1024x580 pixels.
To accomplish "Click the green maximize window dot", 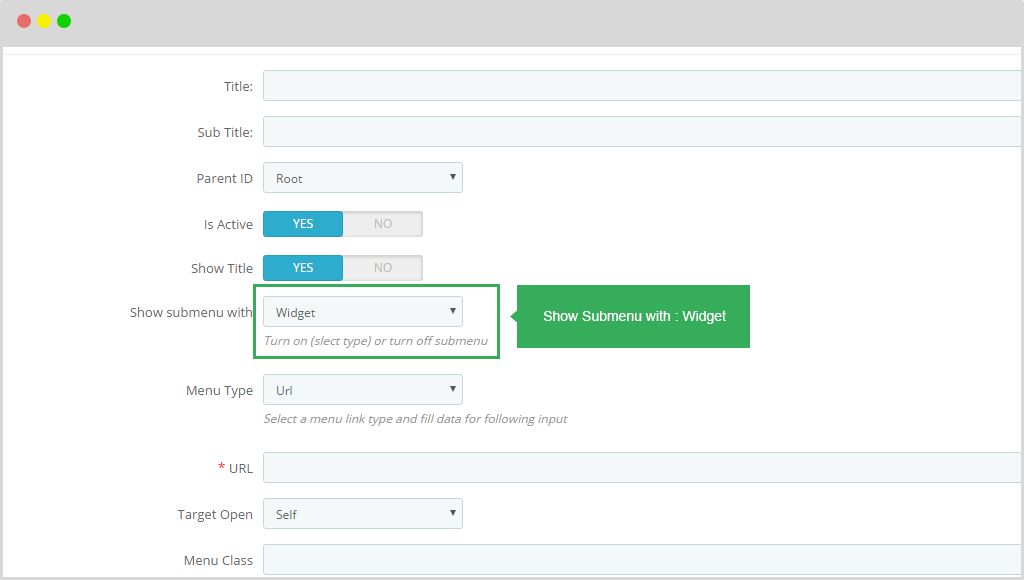I will pyautogui.click(x=64, y=21).
